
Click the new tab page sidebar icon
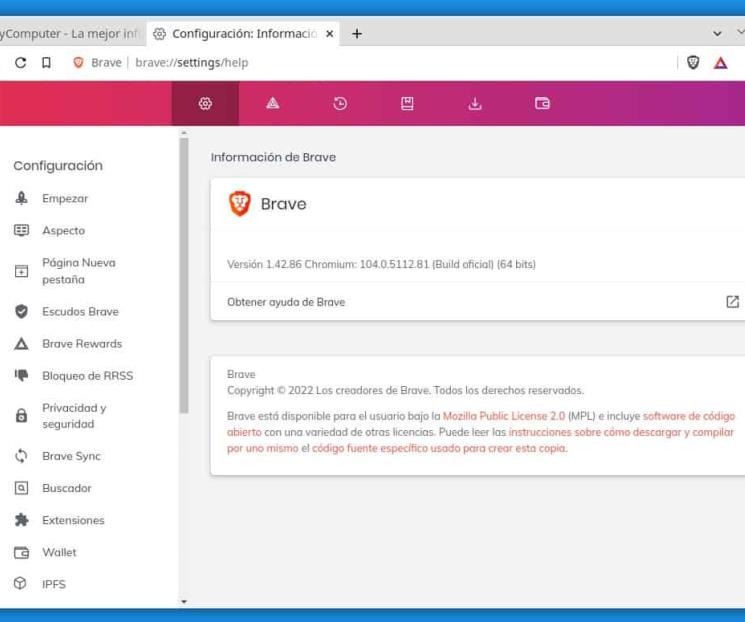point(21,271)
